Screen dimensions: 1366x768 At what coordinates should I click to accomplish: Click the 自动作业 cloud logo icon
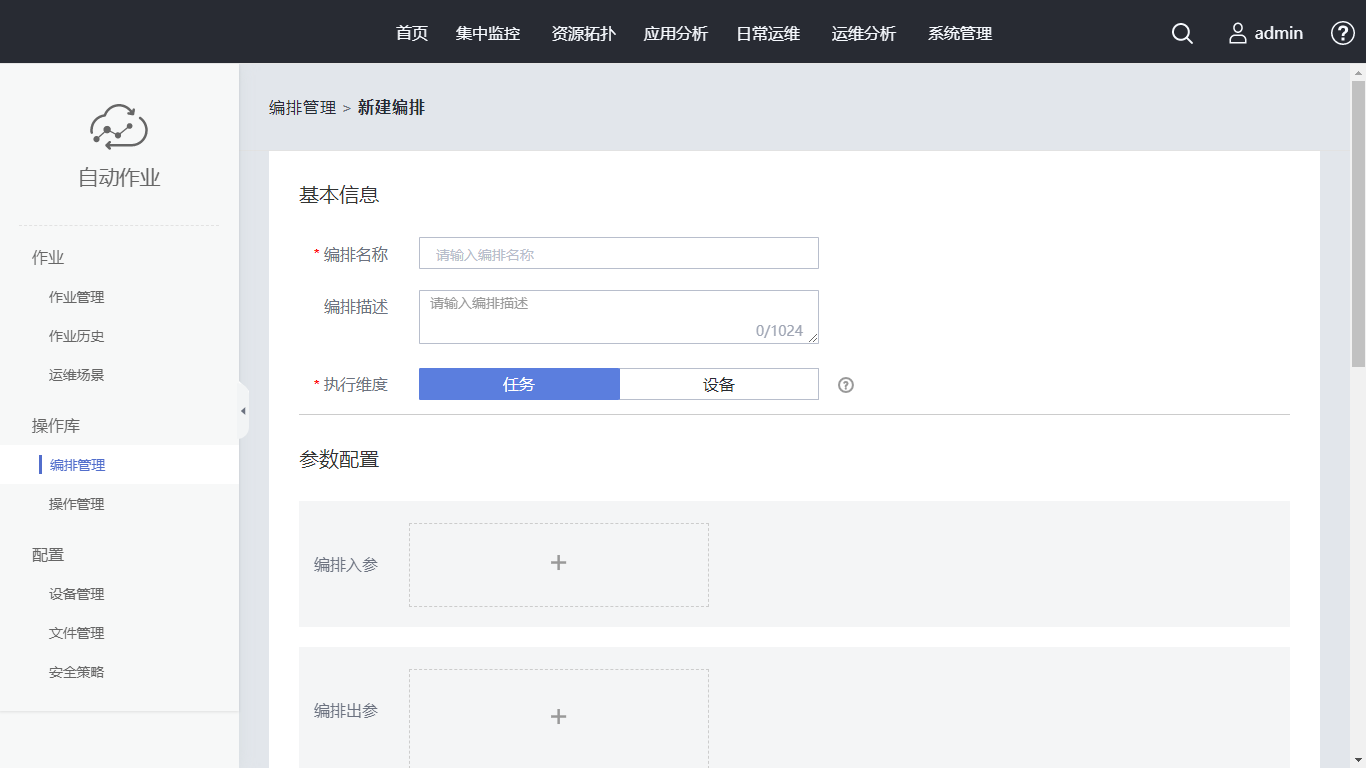[x=119, y=127]
